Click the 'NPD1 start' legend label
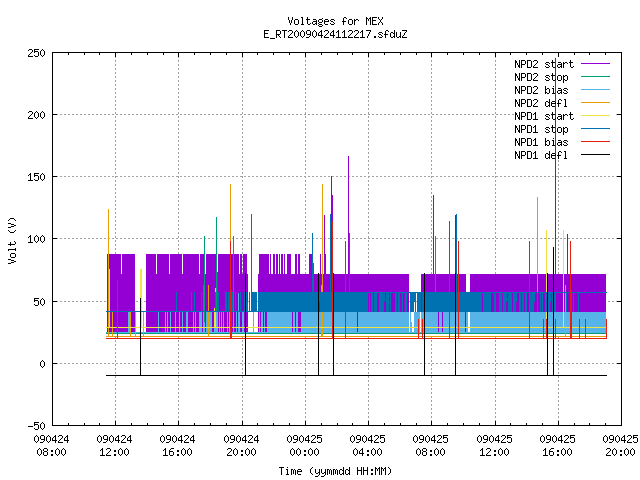Screen dimensions: 640x480 point(544,116)
